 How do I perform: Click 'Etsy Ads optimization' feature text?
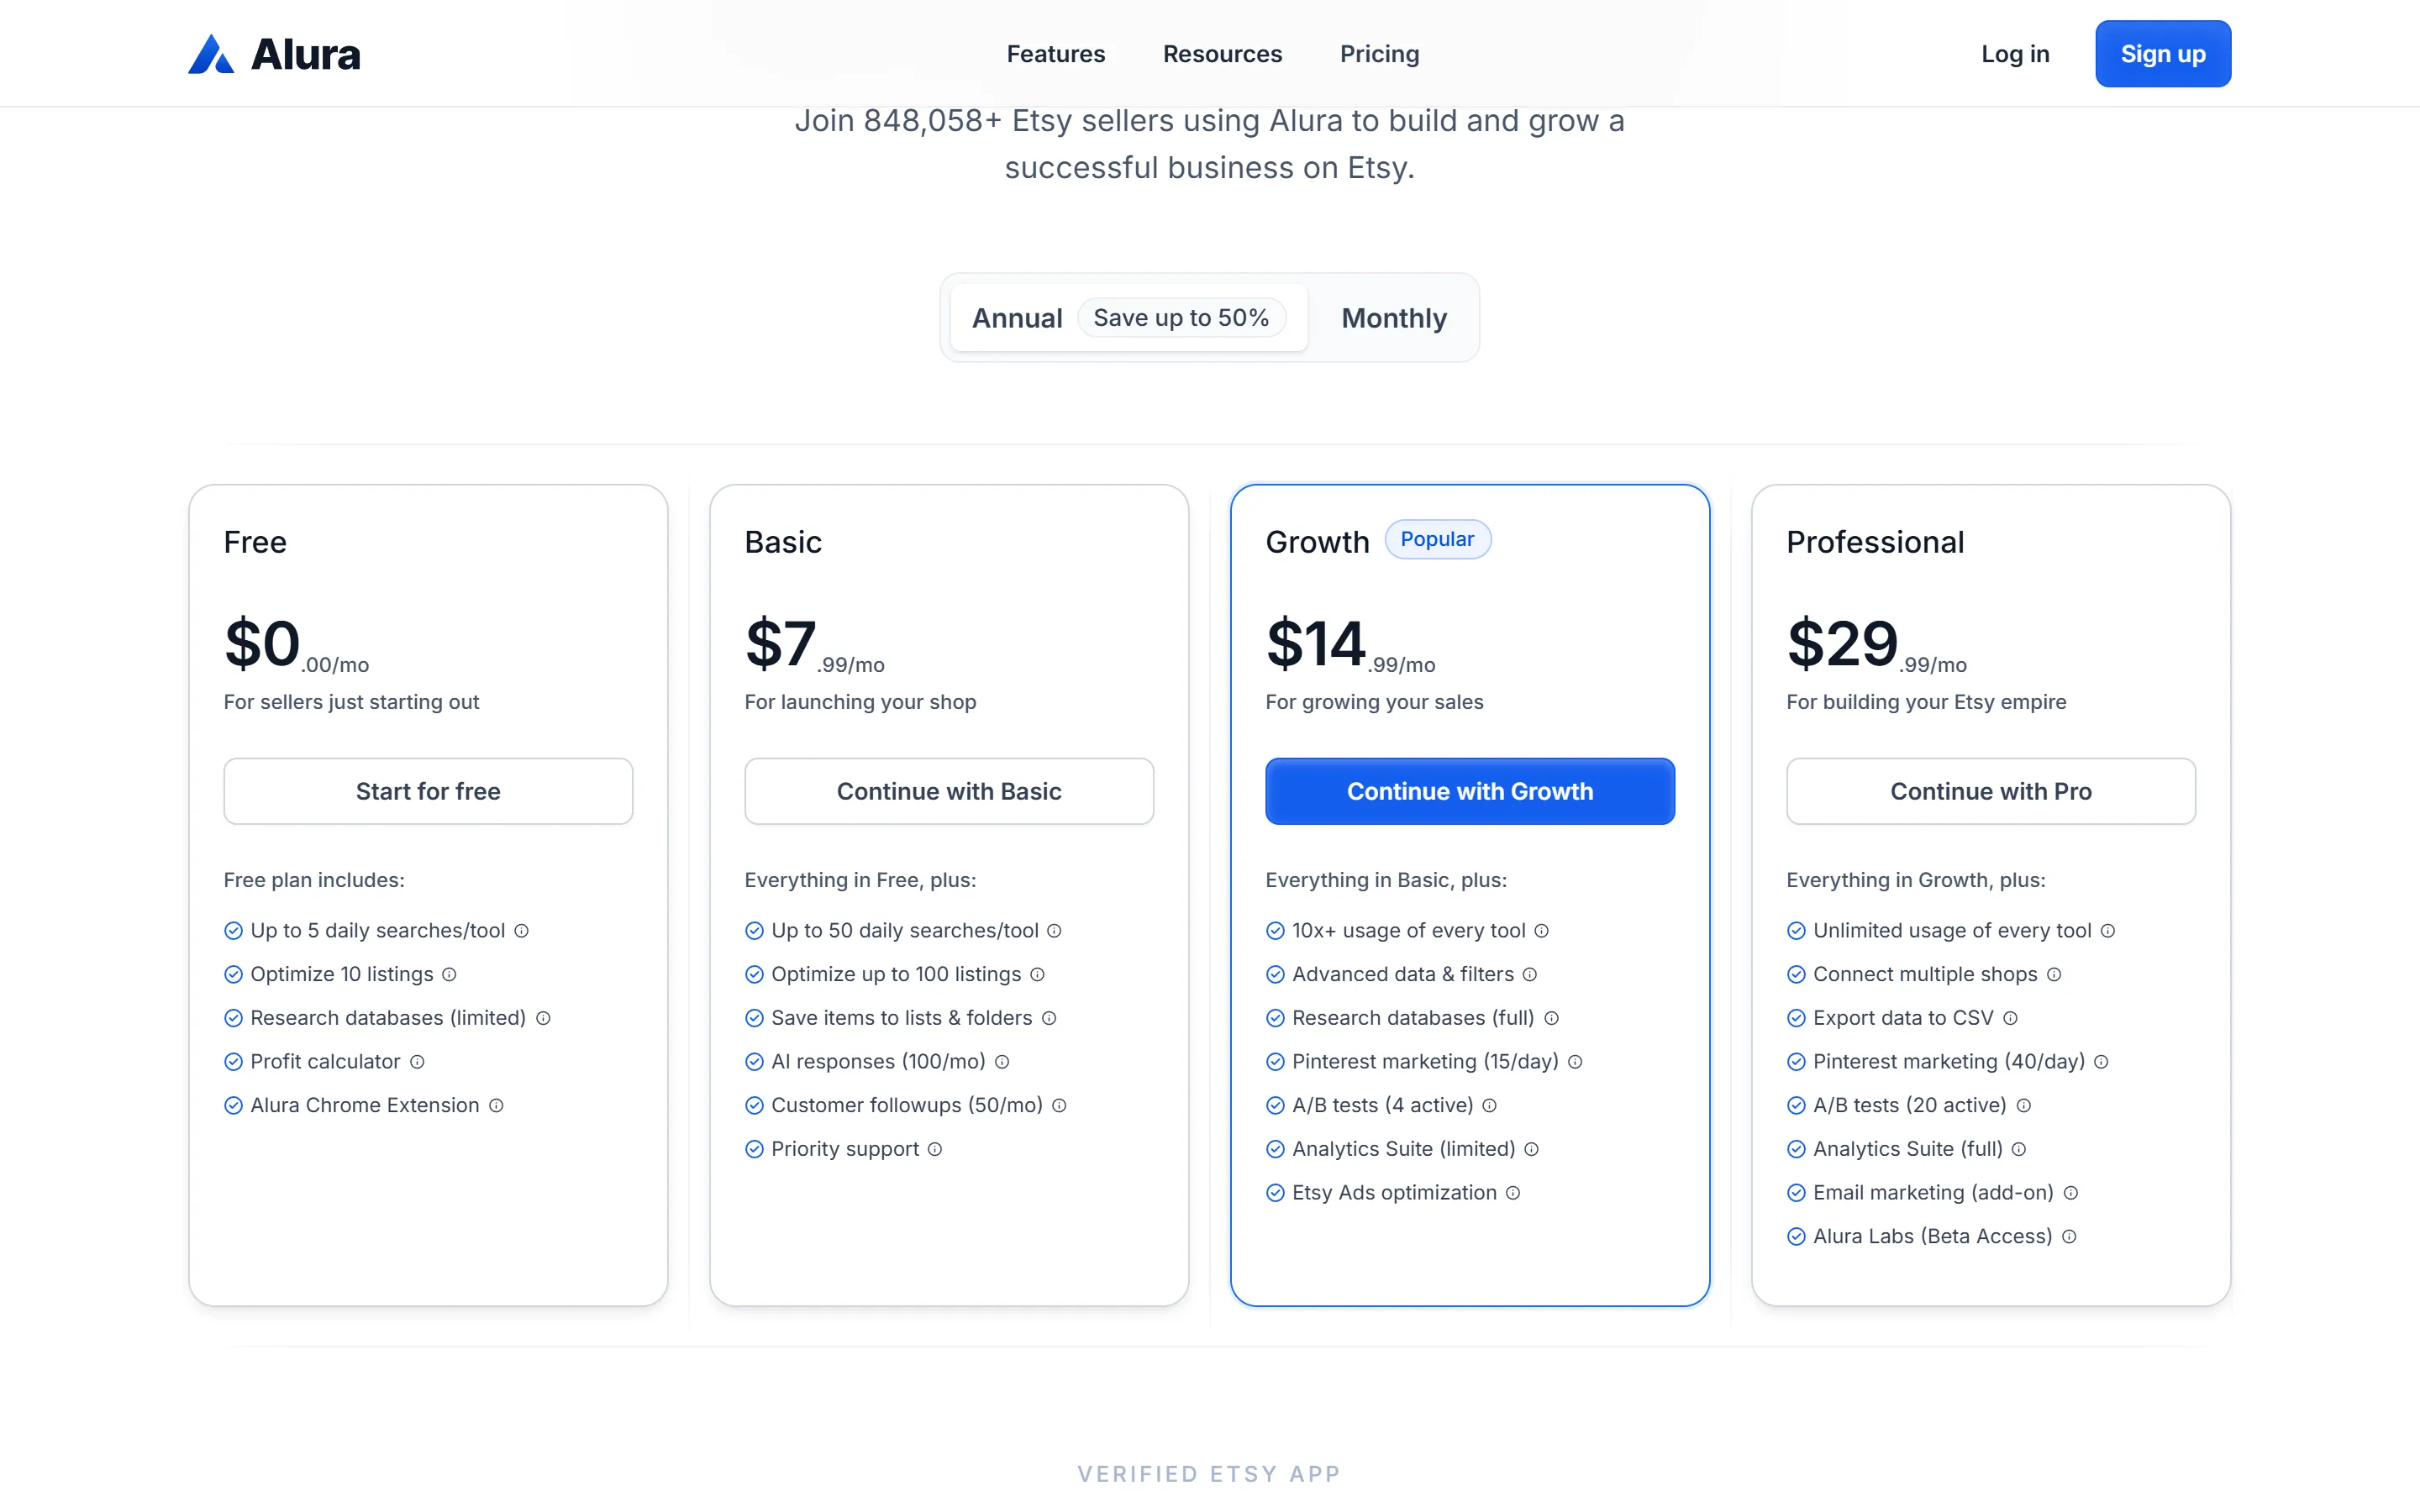(x=1394, y=1193)
